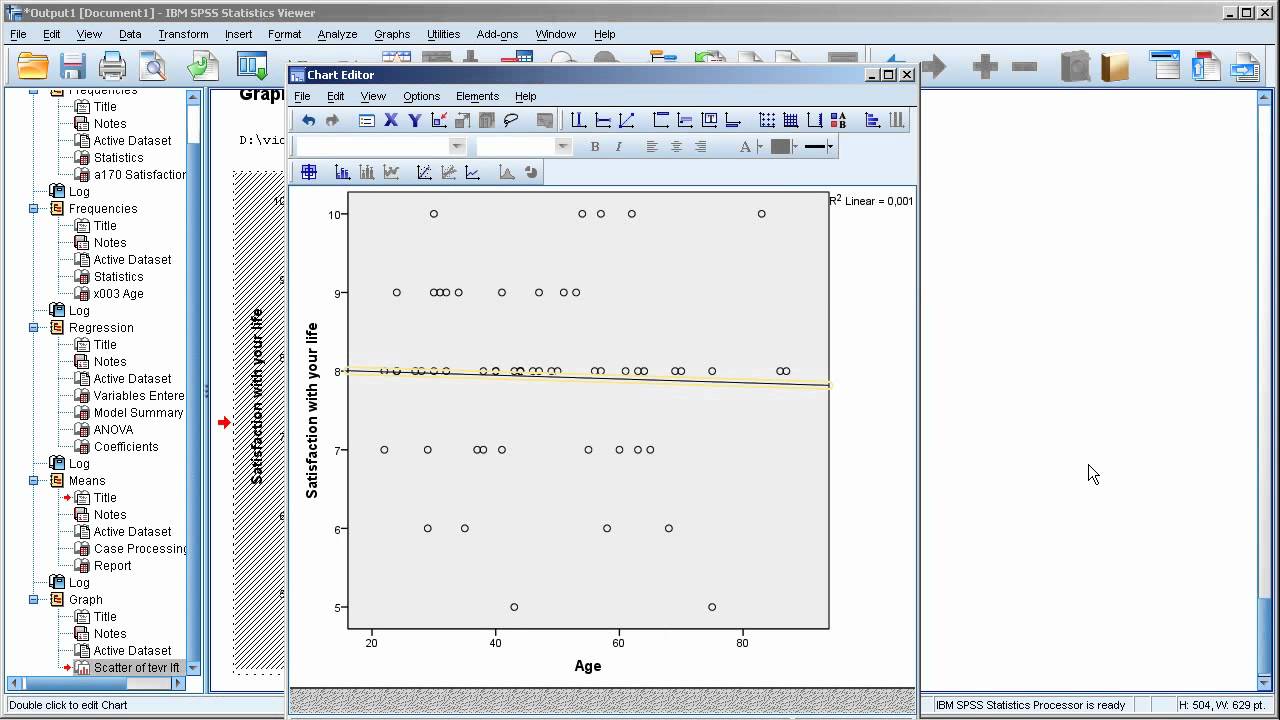Image resolution: width=1280 pixels, height=720 pixels.
Task: Open the Utilities menu
Action: 444,34
